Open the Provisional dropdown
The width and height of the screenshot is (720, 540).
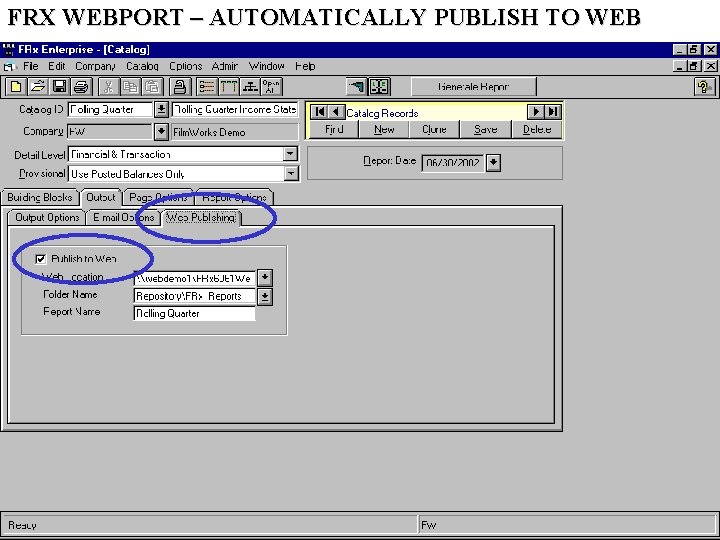coord(290,174)
